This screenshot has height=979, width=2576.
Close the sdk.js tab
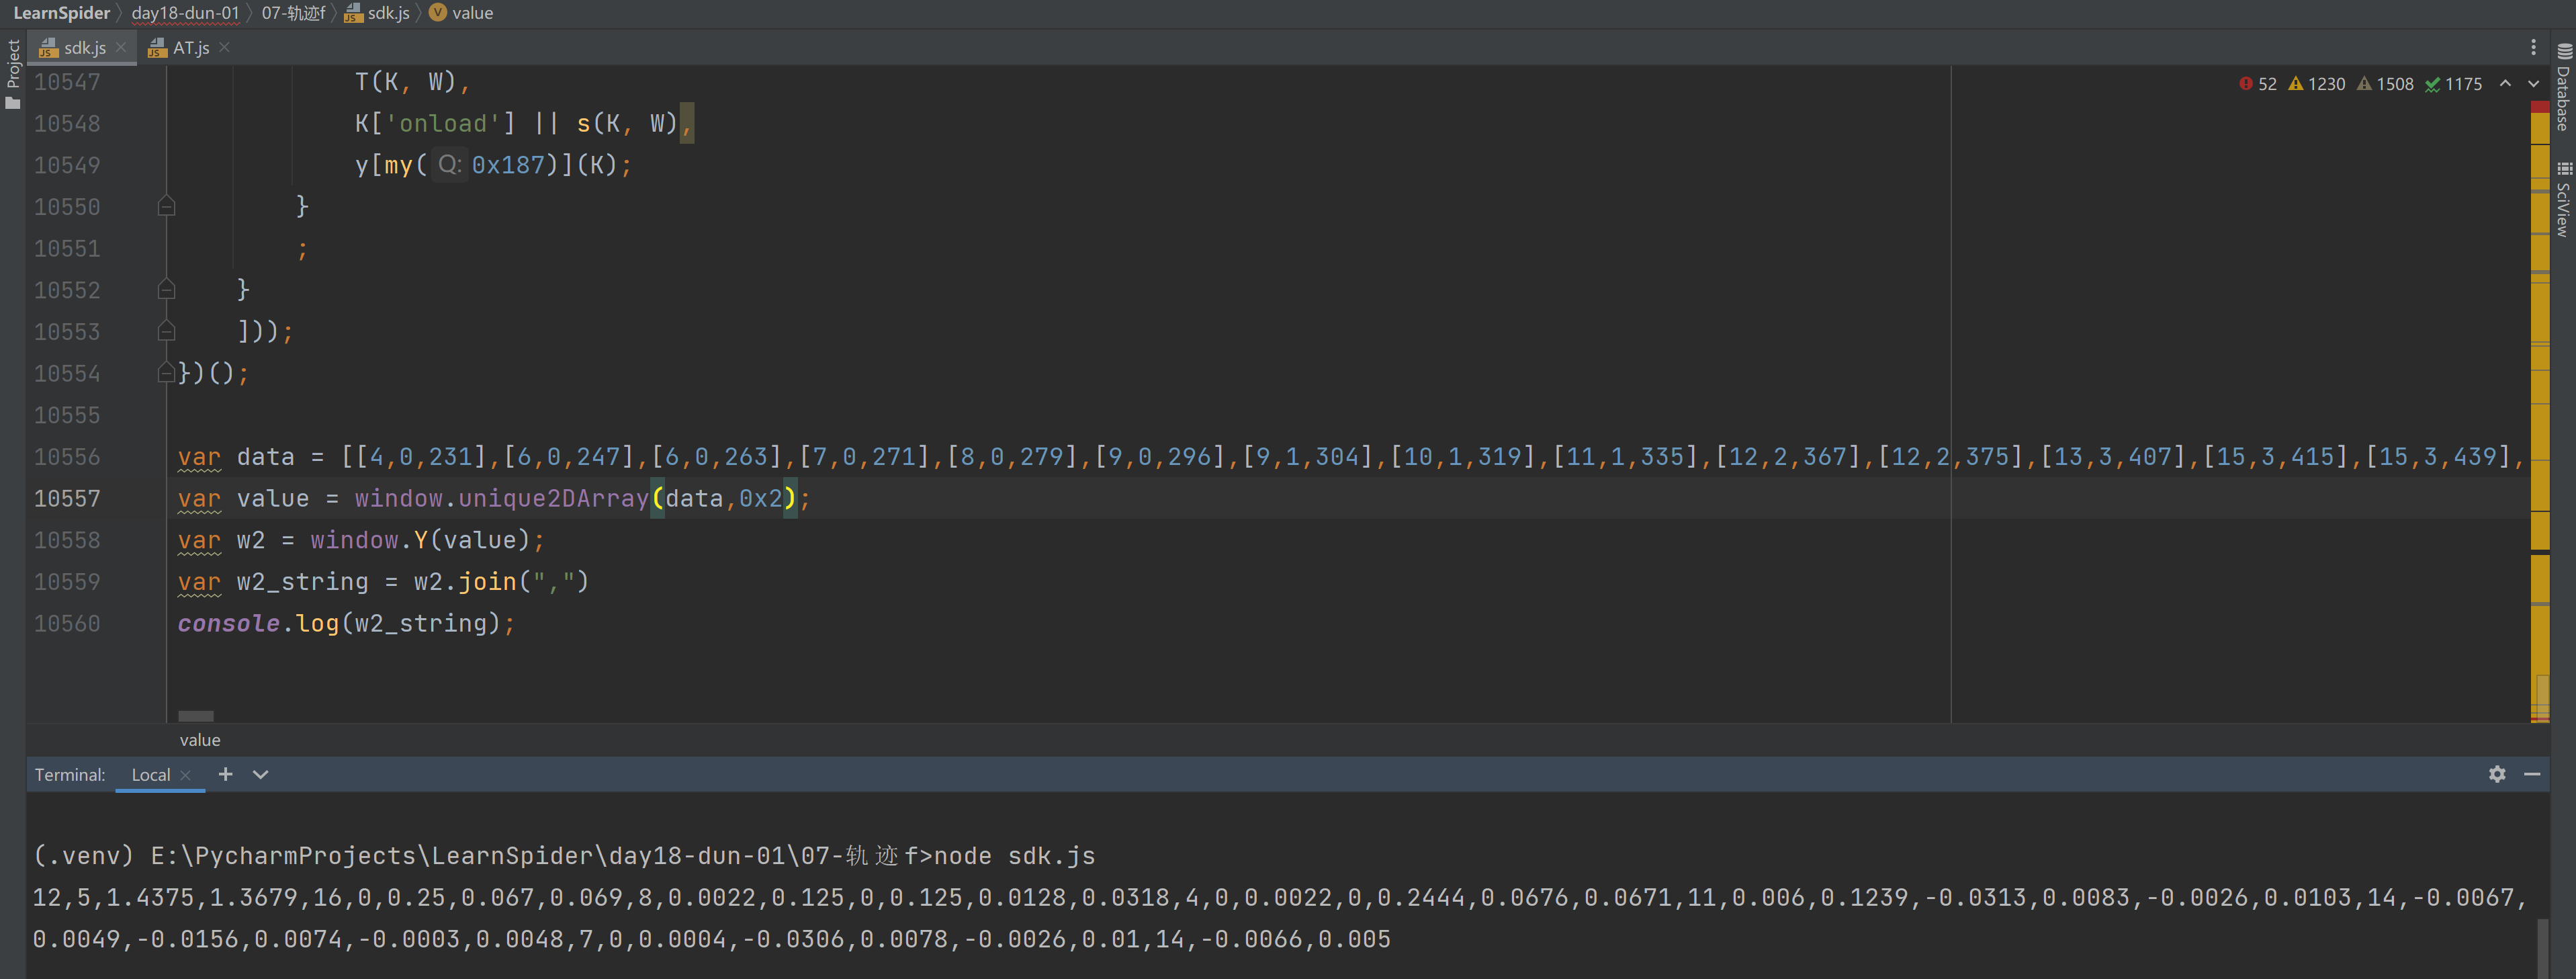click(121, 47)
